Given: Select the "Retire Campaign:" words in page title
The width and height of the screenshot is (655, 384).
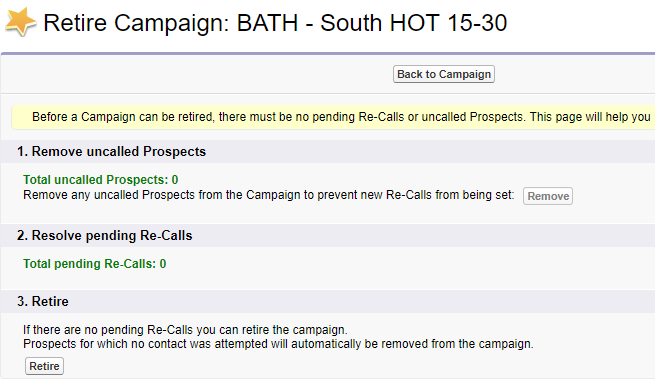Looking at the screenshot, I should [137, 23].
